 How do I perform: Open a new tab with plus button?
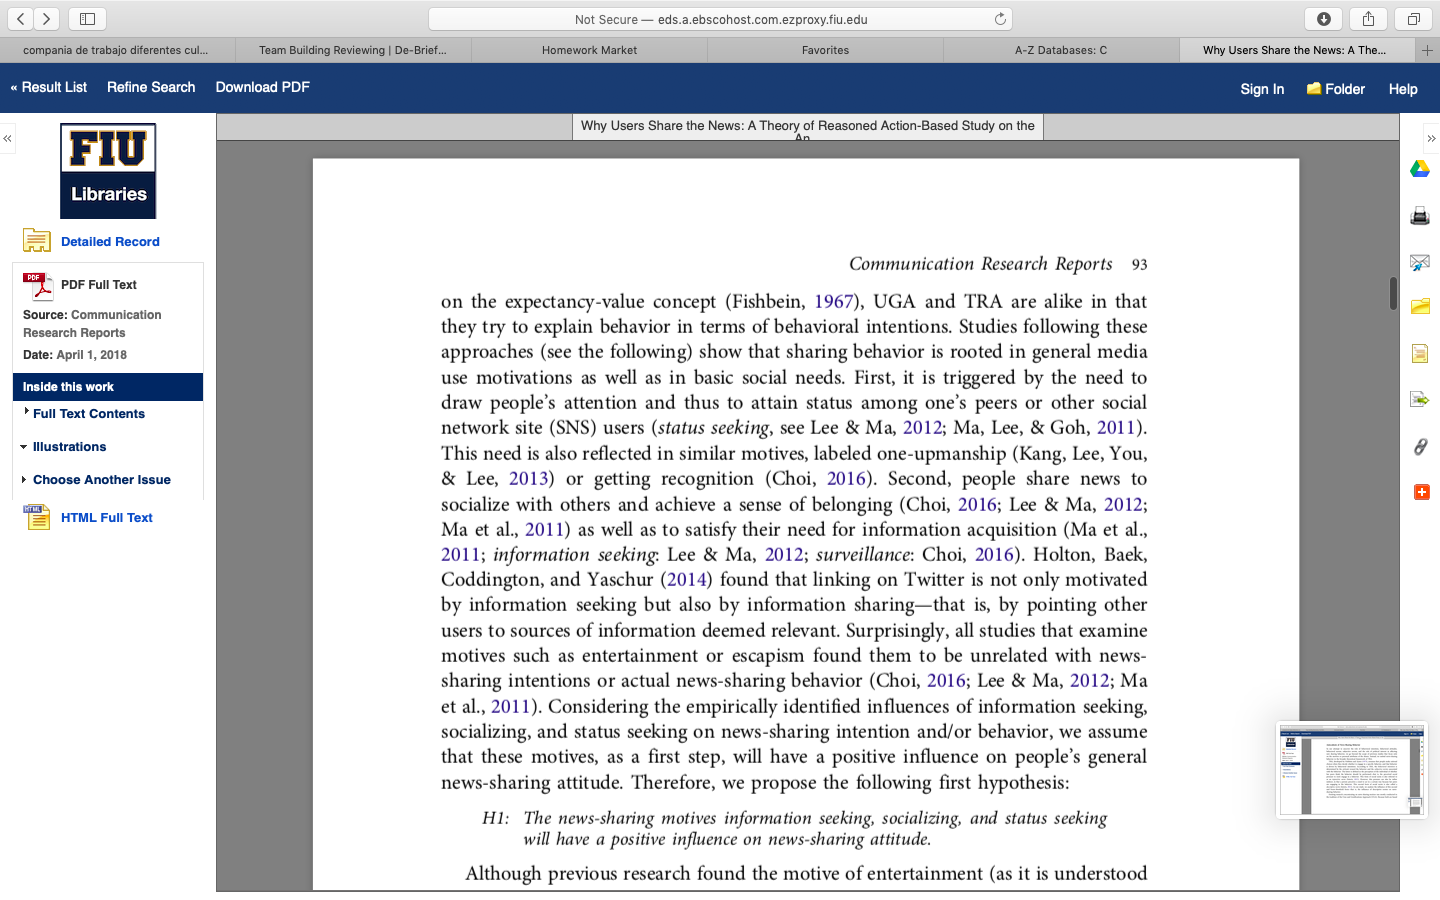(1428, 50)
